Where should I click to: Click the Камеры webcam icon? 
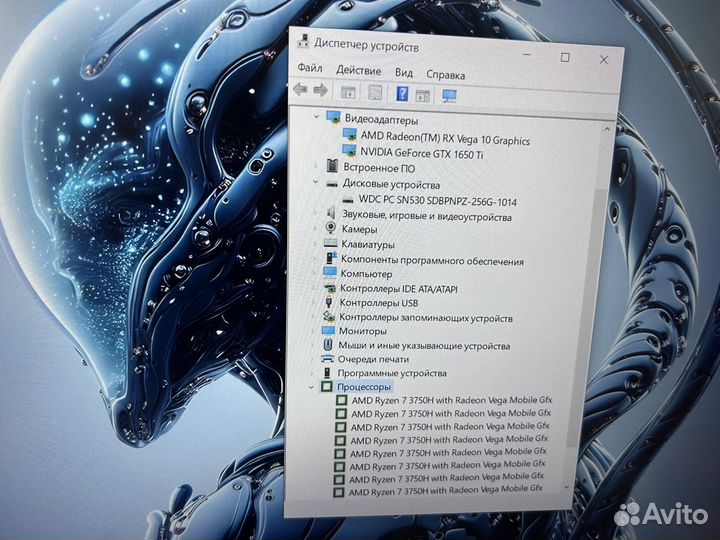click(x=331, y=228)
